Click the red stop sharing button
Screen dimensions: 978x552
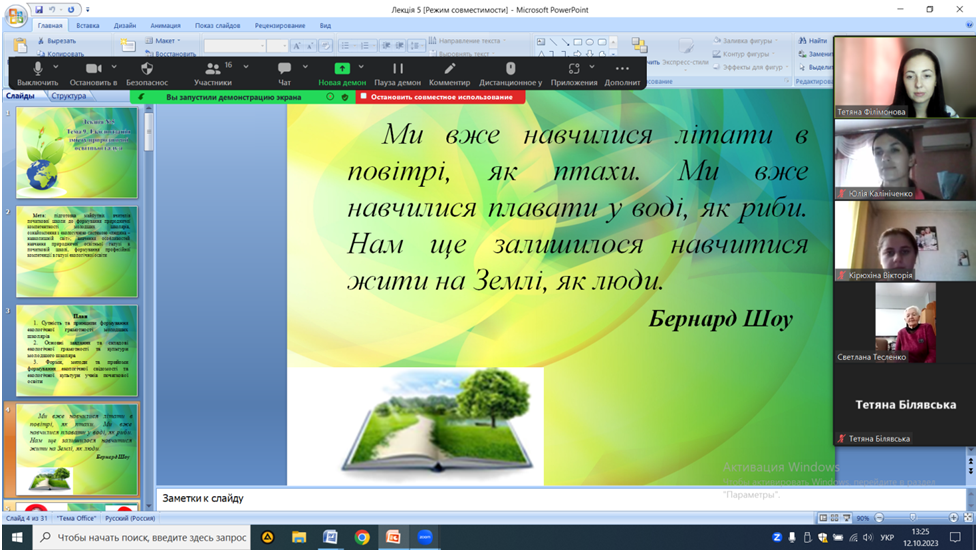click(x=441, y=97)
